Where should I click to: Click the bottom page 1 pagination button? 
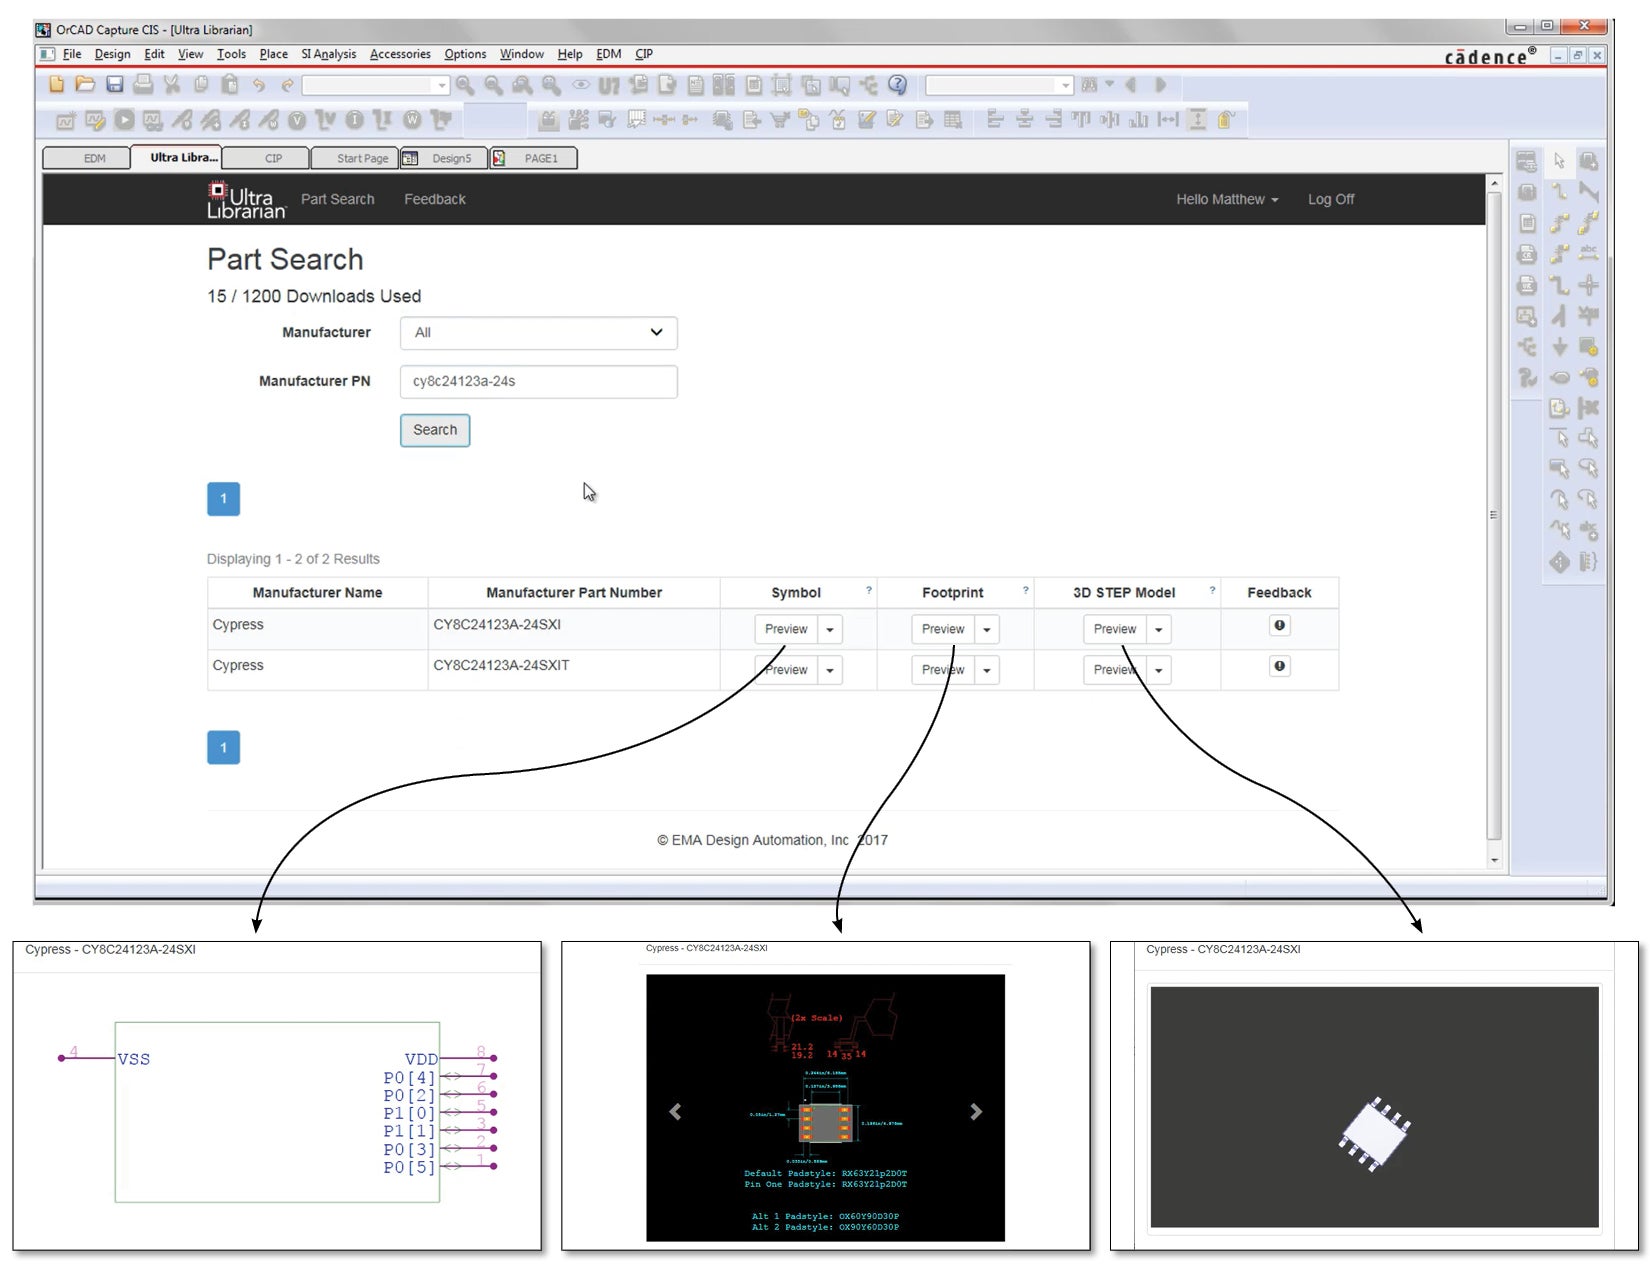[224, 748]
